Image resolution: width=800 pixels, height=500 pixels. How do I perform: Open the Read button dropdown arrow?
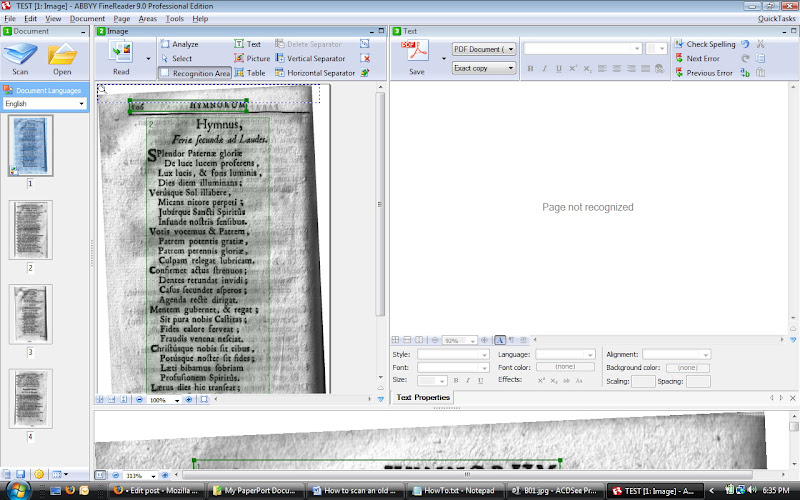click(148, 59)
